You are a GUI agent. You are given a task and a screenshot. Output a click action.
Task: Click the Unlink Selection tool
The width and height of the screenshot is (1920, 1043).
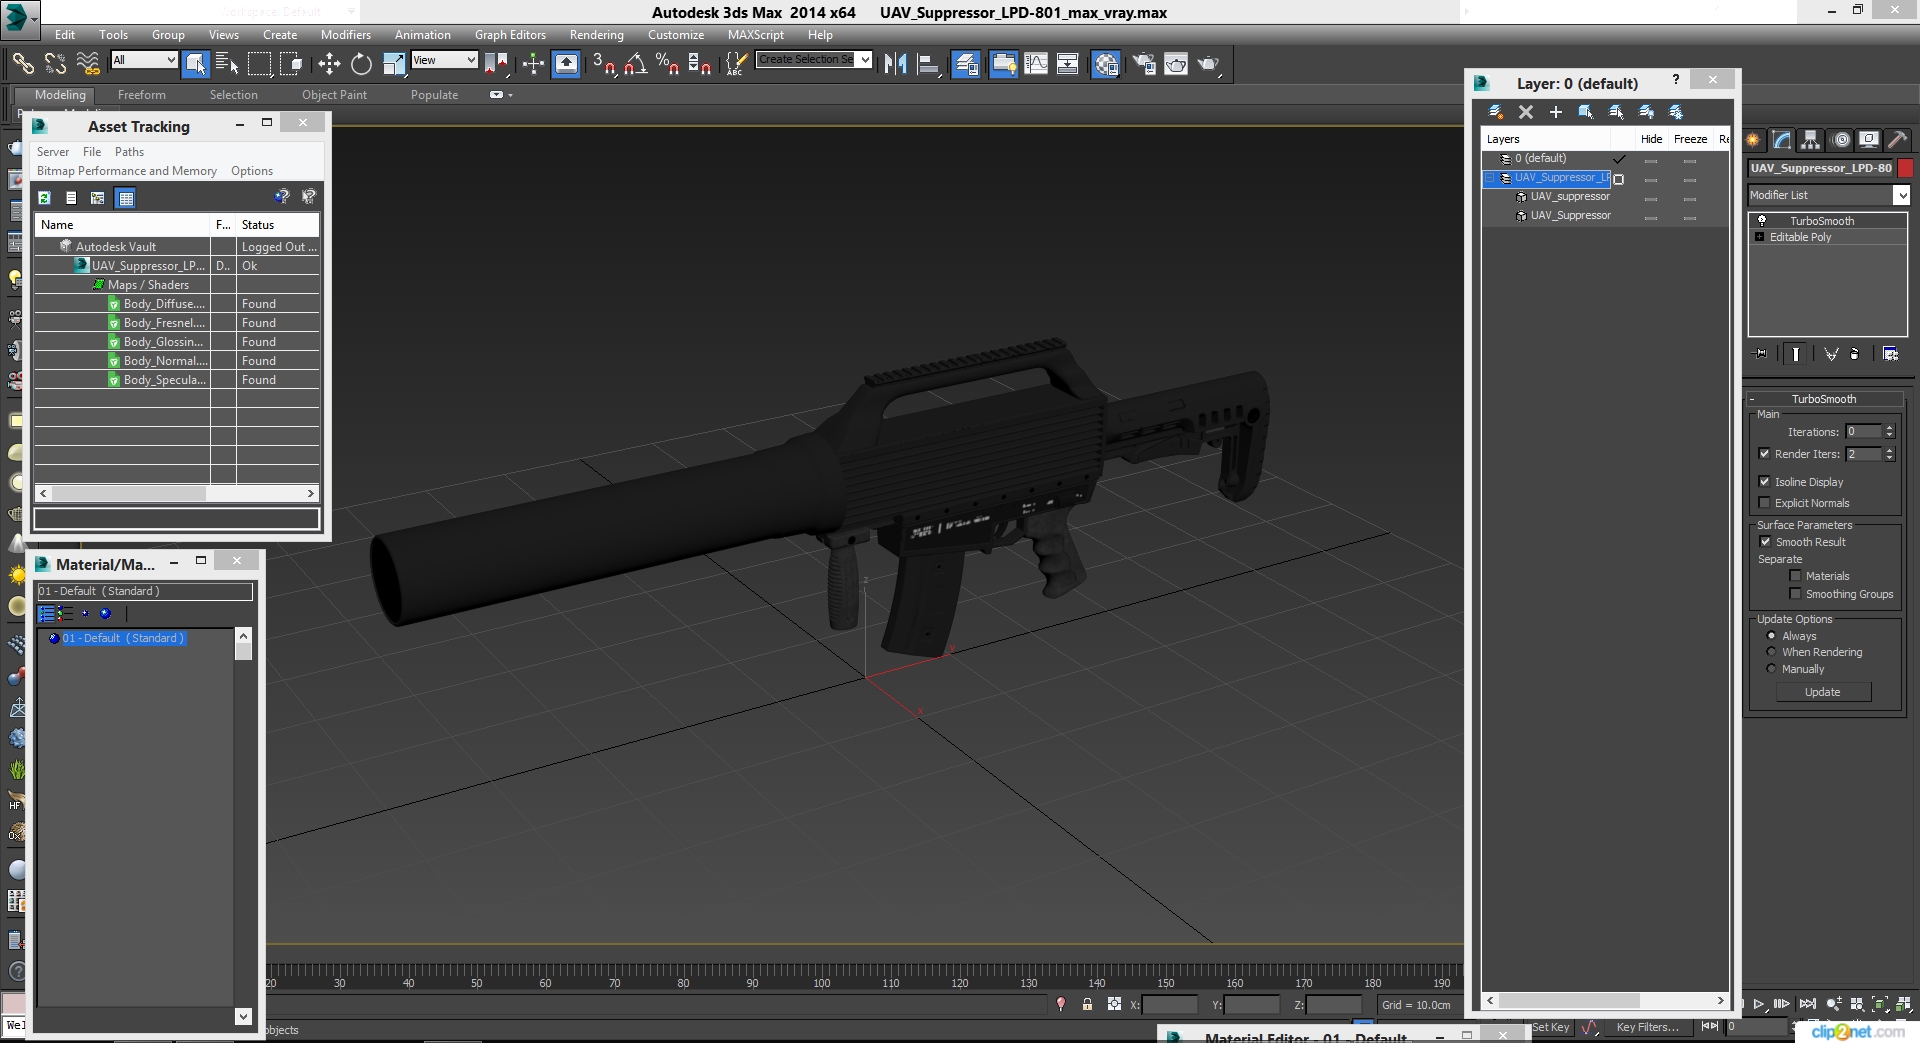[55, 64]
